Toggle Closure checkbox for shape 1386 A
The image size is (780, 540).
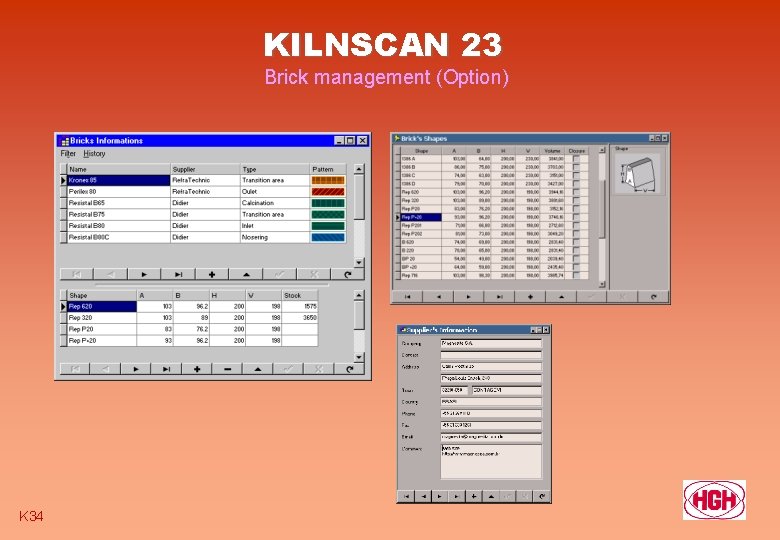[576, 159]
